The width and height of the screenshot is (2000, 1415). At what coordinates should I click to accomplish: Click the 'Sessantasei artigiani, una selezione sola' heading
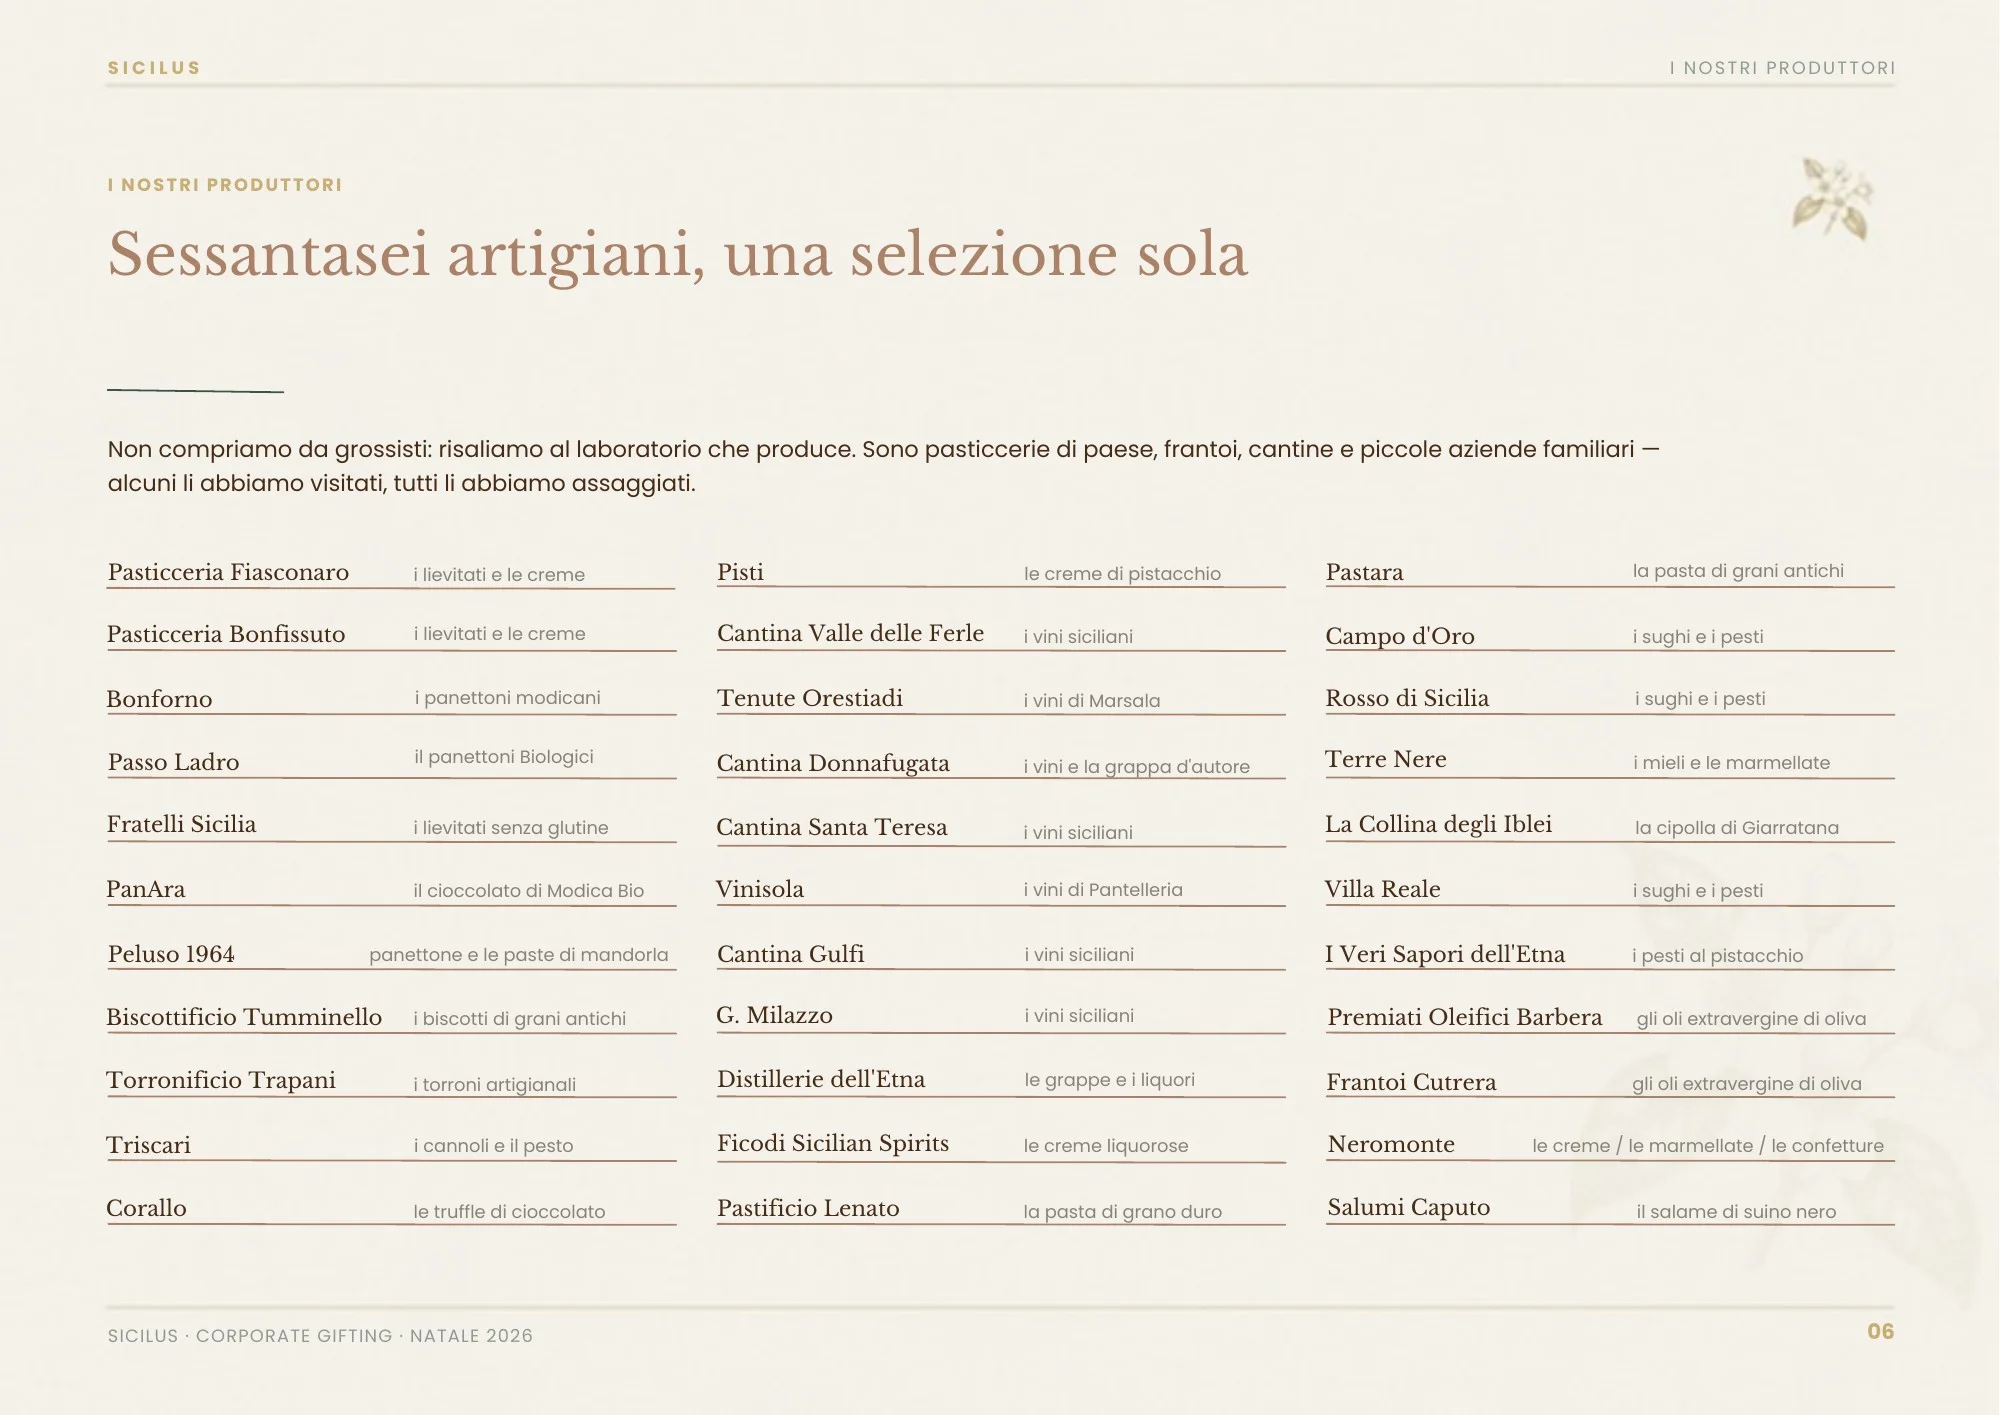pos(678,254)
